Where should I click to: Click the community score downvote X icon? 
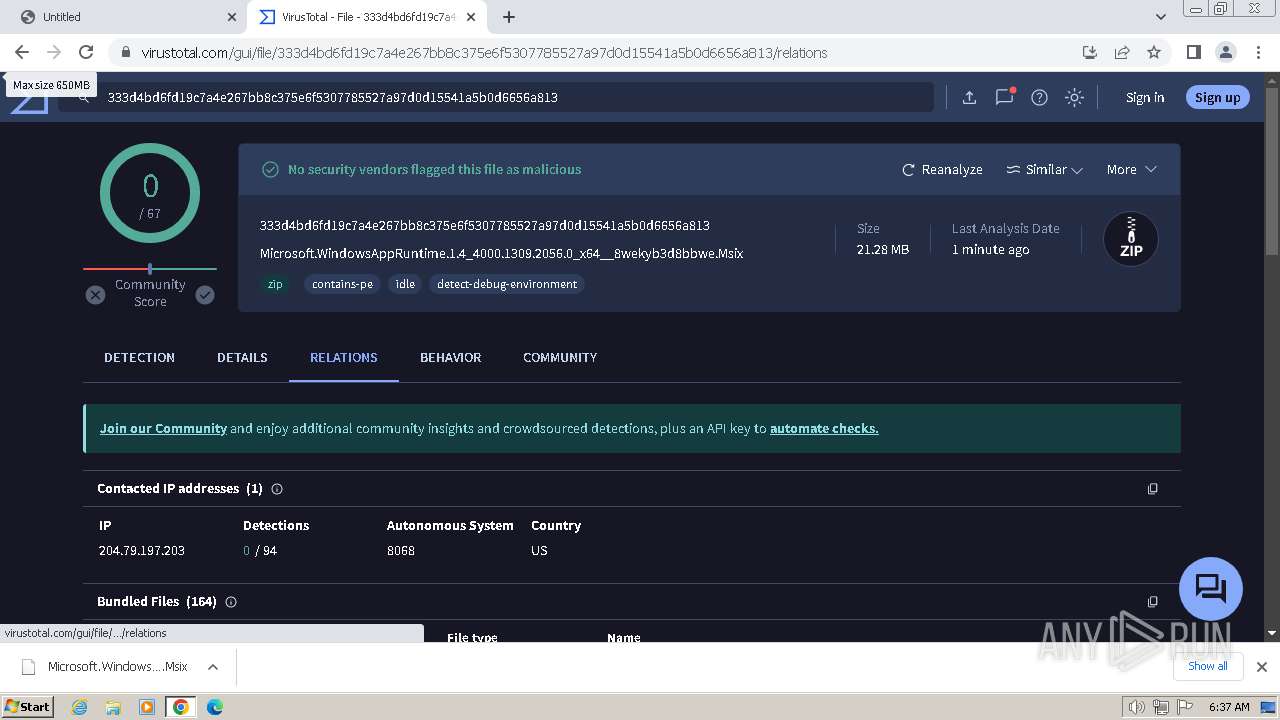tap(95, 295)
